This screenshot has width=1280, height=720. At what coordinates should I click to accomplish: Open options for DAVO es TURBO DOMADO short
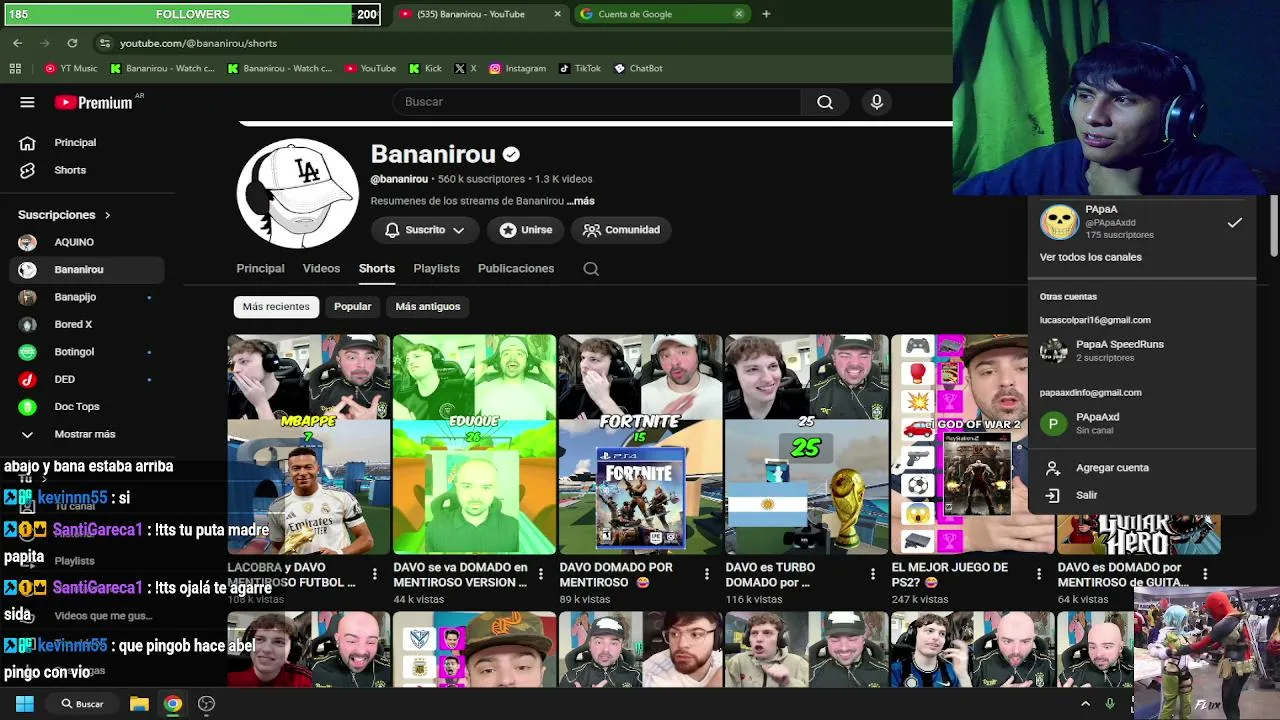tap(873, 574)
